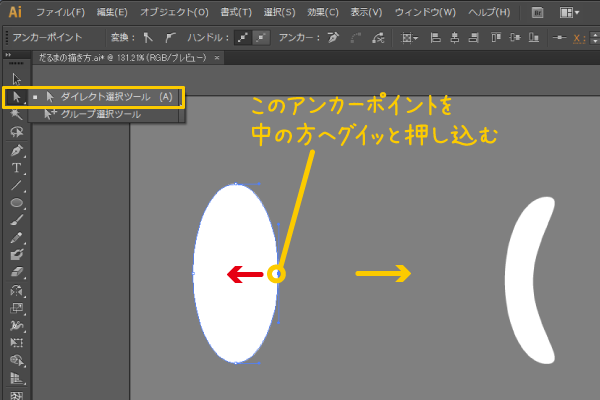Viewport: 600px width, 400px height.
Task: Choose ダイレクト選択ツール from the flyout
Action: tap(108, 97)
